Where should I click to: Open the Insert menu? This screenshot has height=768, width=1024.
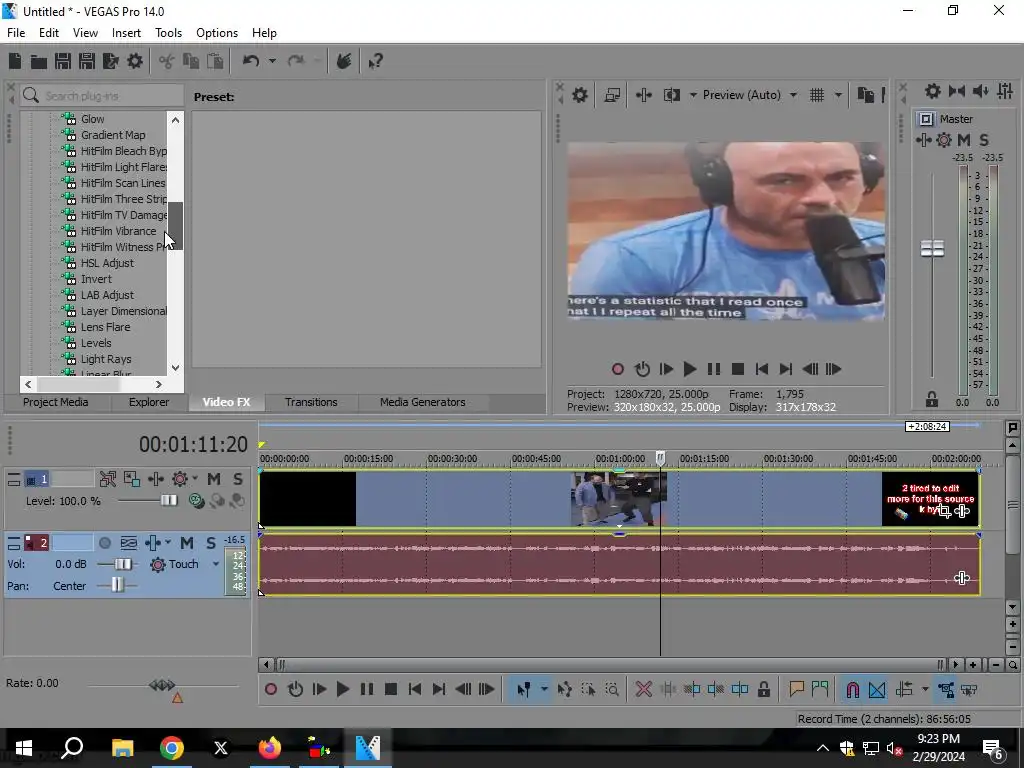click(126, 33)
